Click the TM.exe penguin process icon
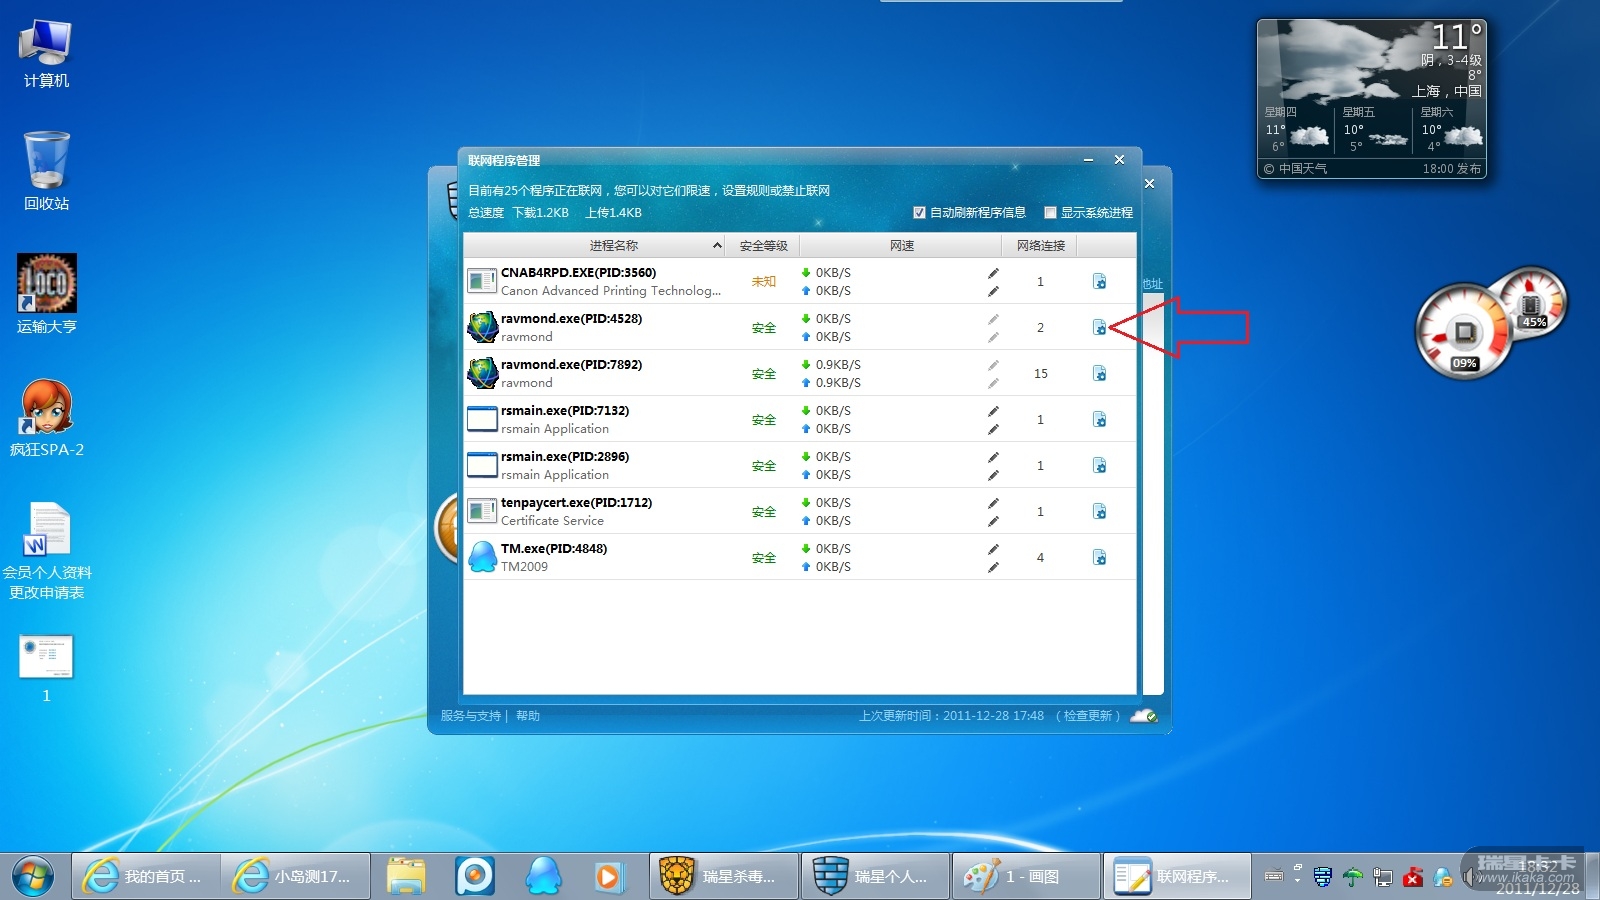 (x=483, y=557)
